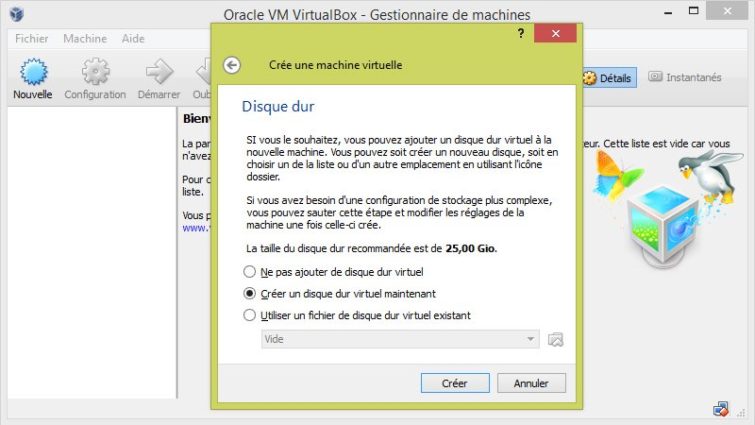This screenshot has width=755, height=425.
Task: Open the Configuration gear icon
Action: (x=95, y=72)
